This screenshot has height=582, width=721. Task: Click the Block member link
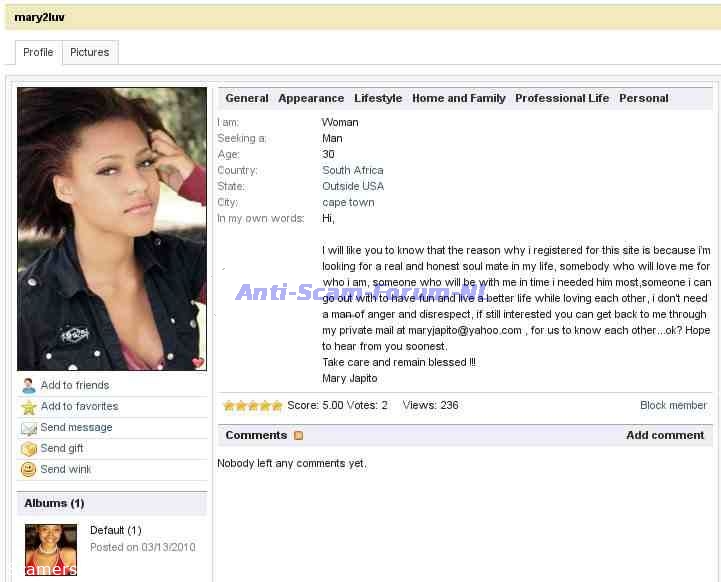tap(673, 406)
